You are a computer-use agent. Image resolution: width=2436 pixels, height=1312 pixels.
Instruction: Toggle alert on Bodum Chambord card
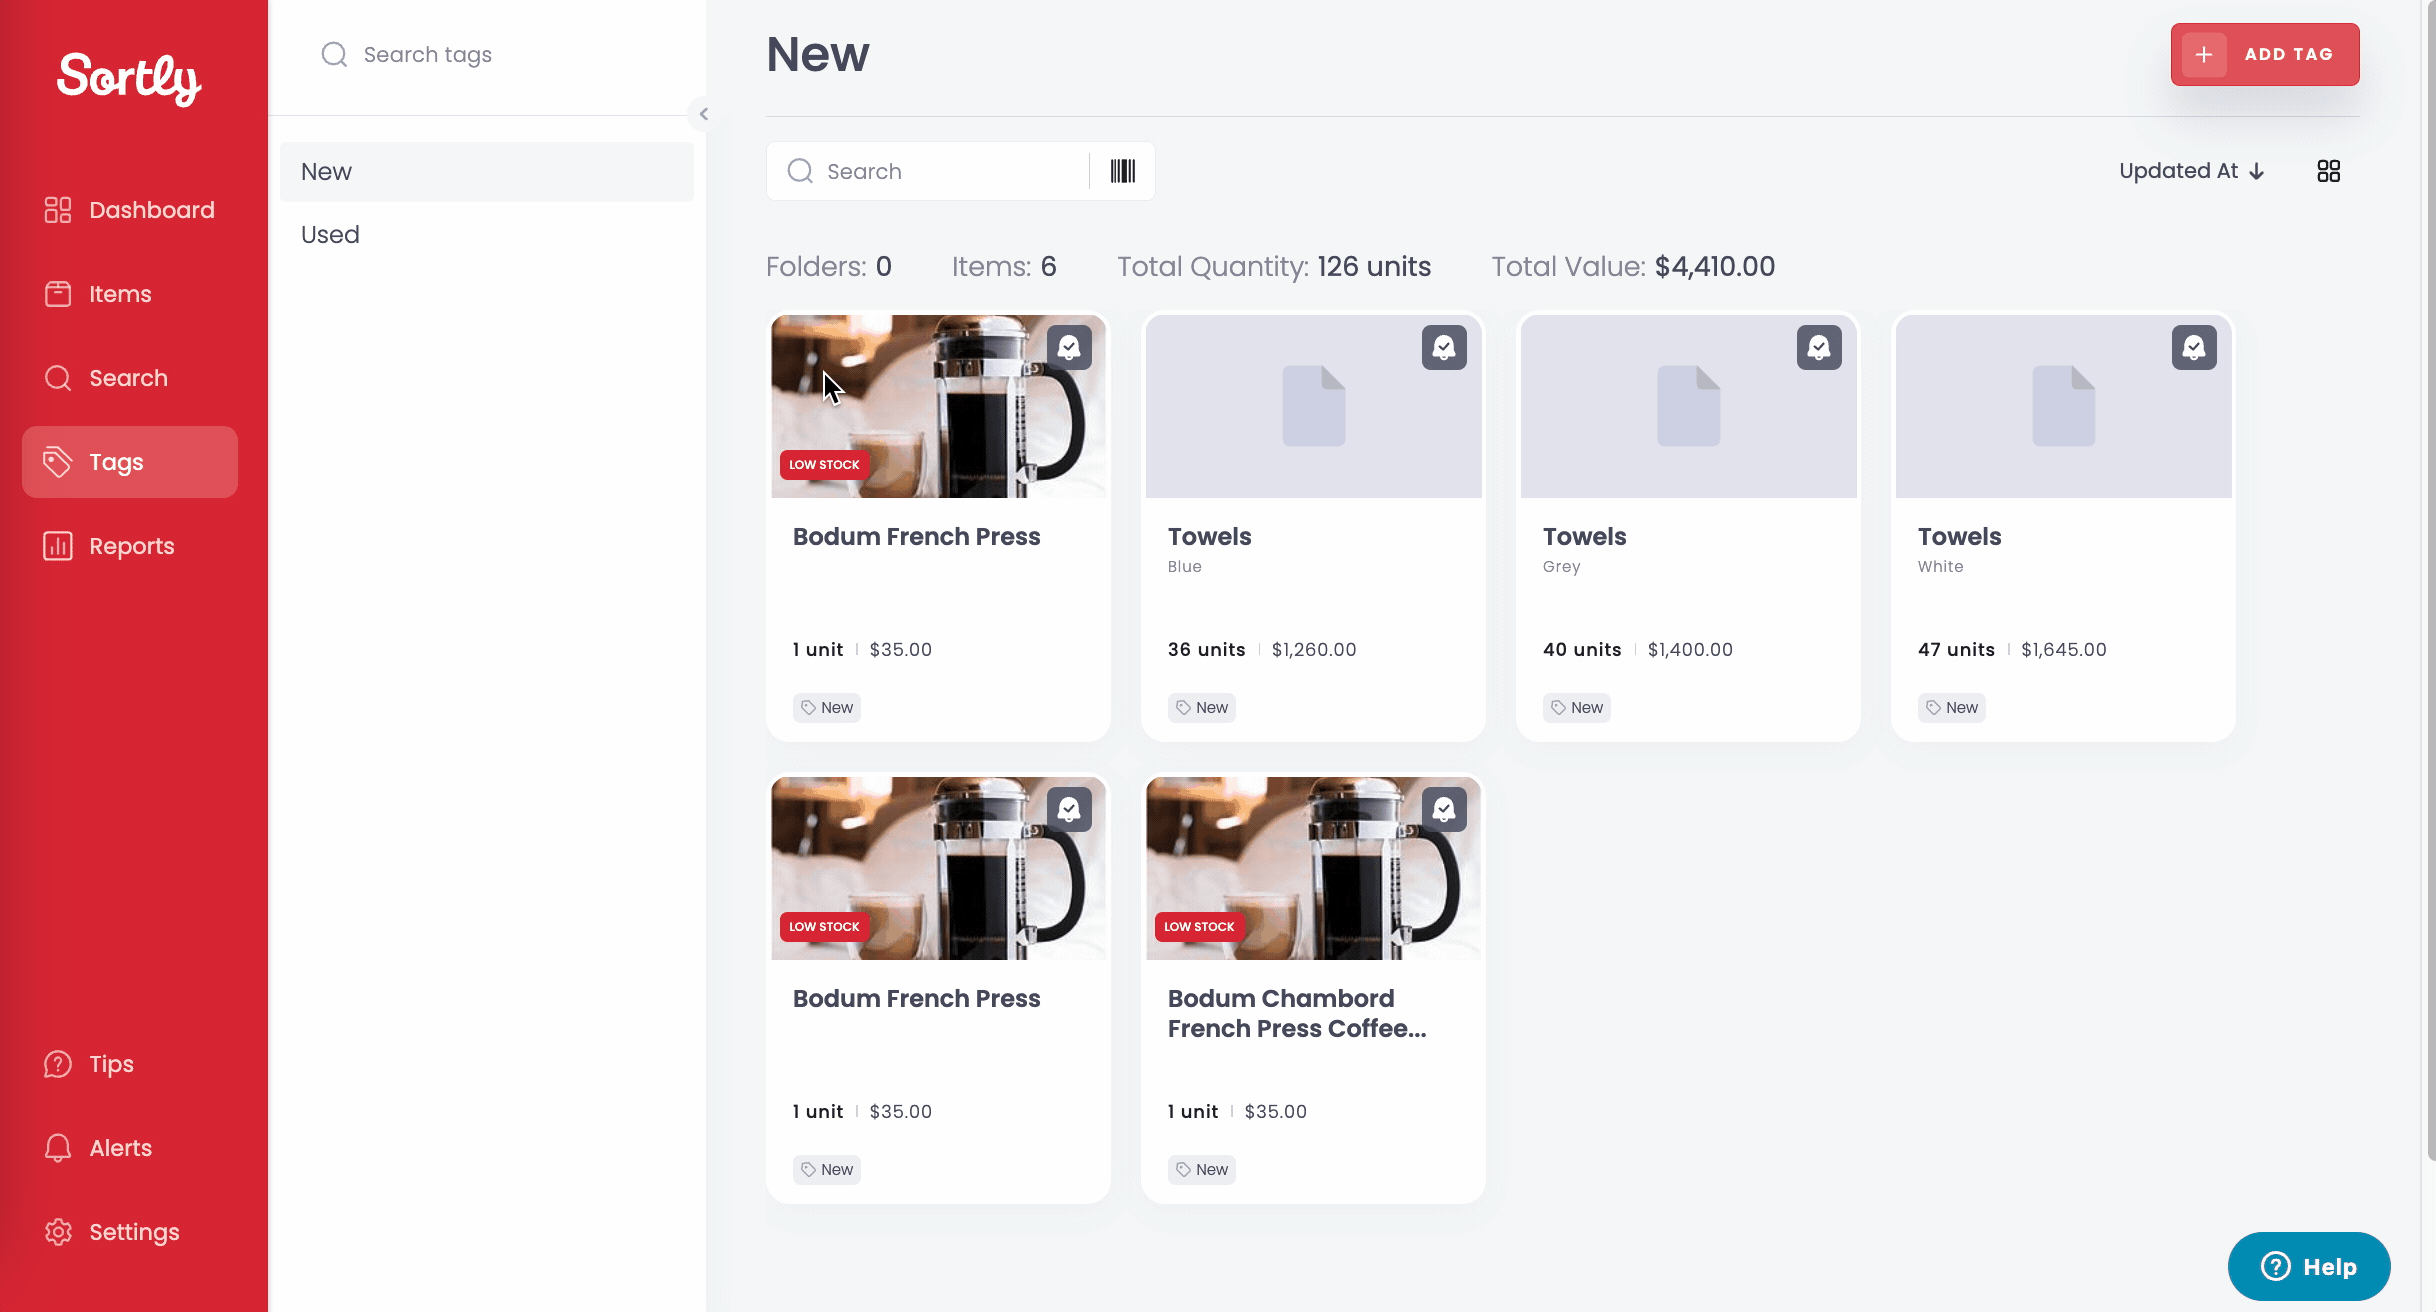coord(1444,810)
